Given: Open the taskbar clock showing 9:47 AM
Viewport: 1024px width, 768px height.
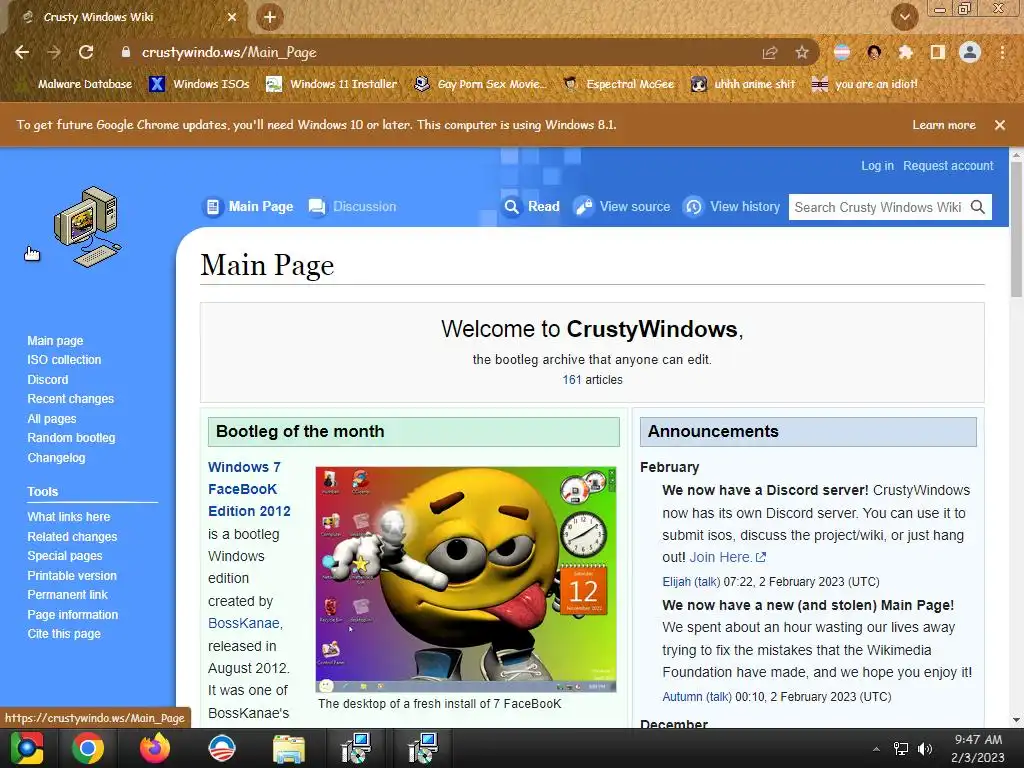Looking at the screenshot, I should coord(978,748).
